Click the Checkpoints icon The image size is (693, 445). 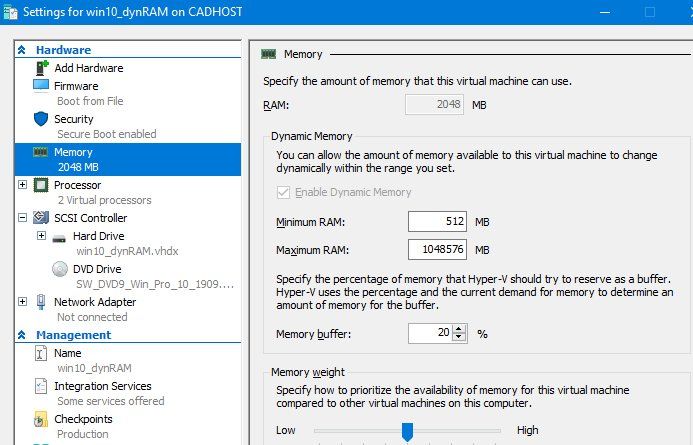[x=41, y=419]
